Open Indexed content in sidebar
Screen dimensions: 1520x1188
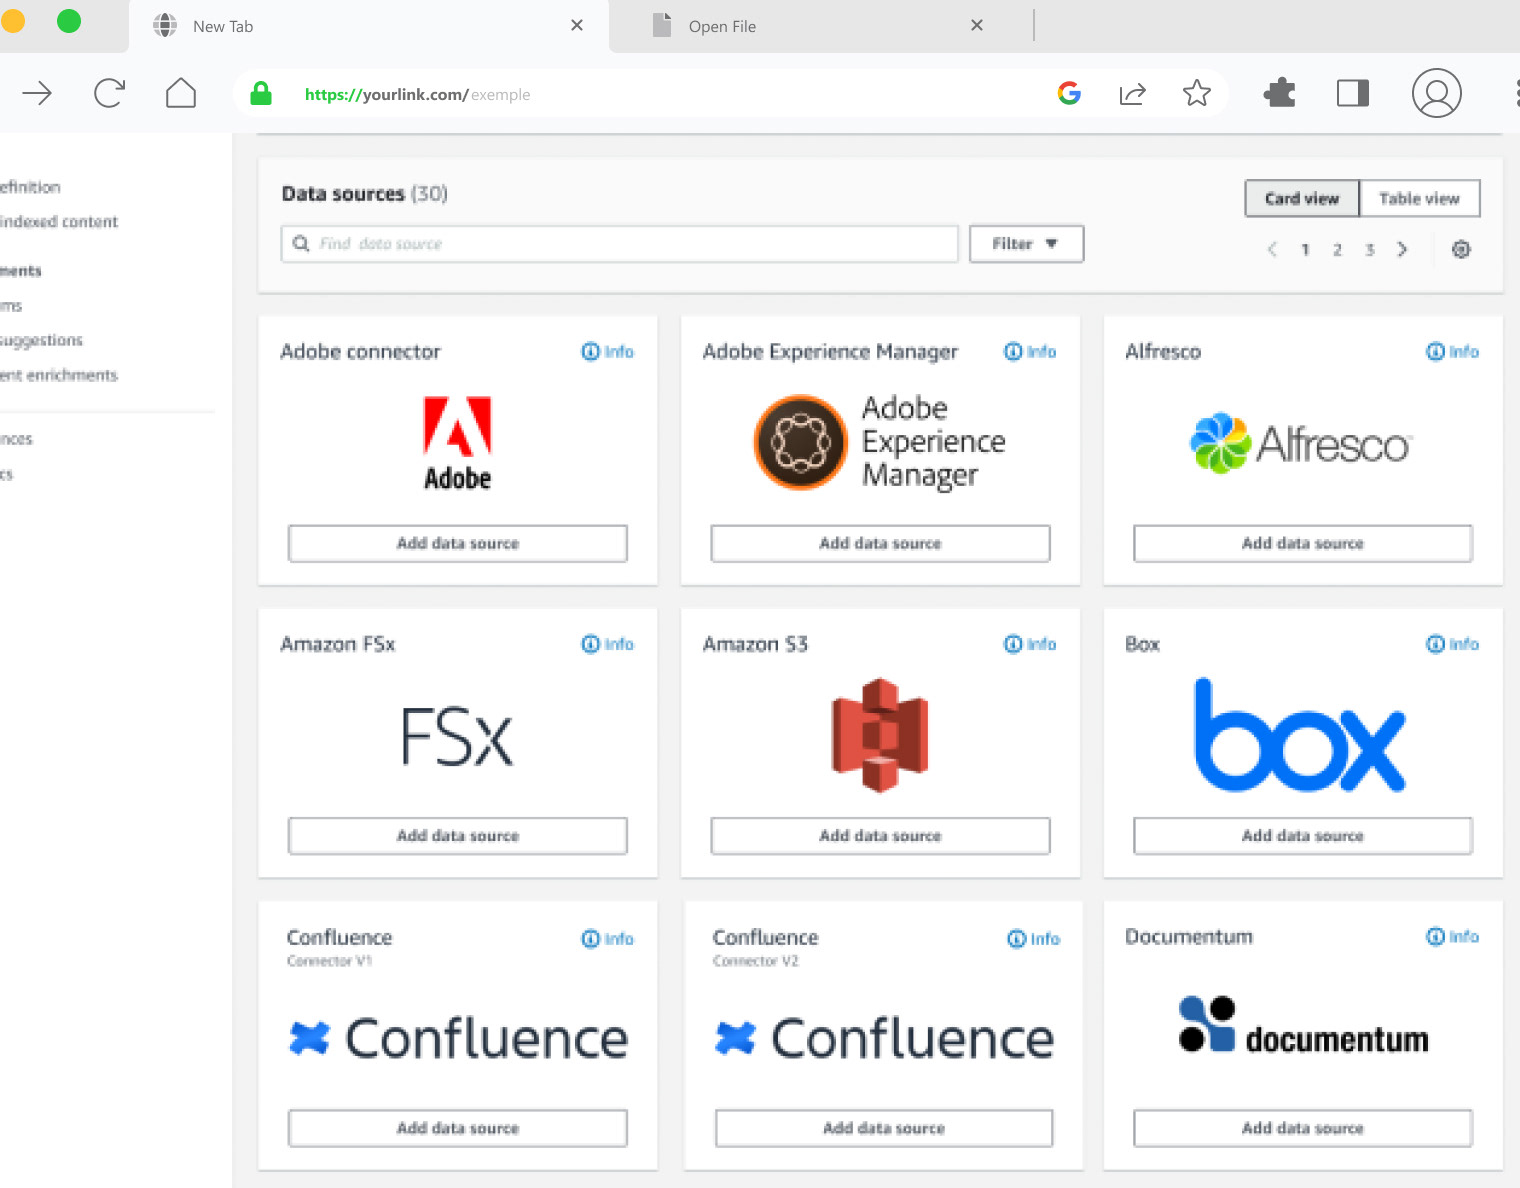click(x=59, y=221)
